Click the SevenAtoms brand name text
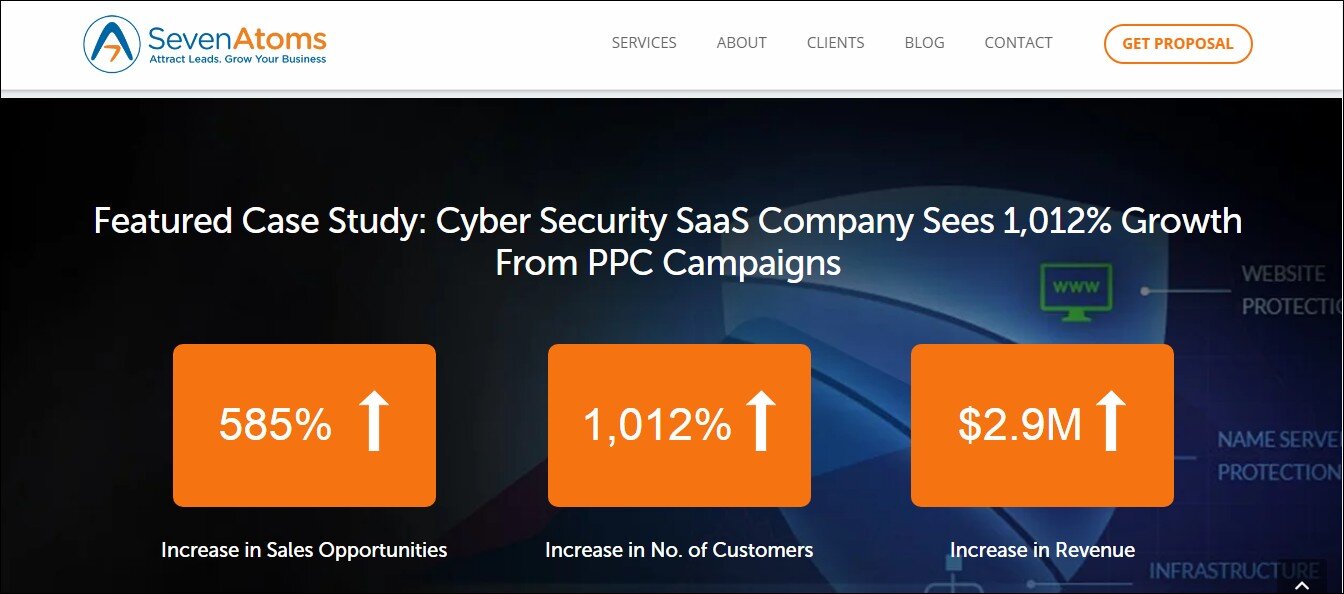The height and width of the screenshot is (594, 1344). click(x=237, y=39)
